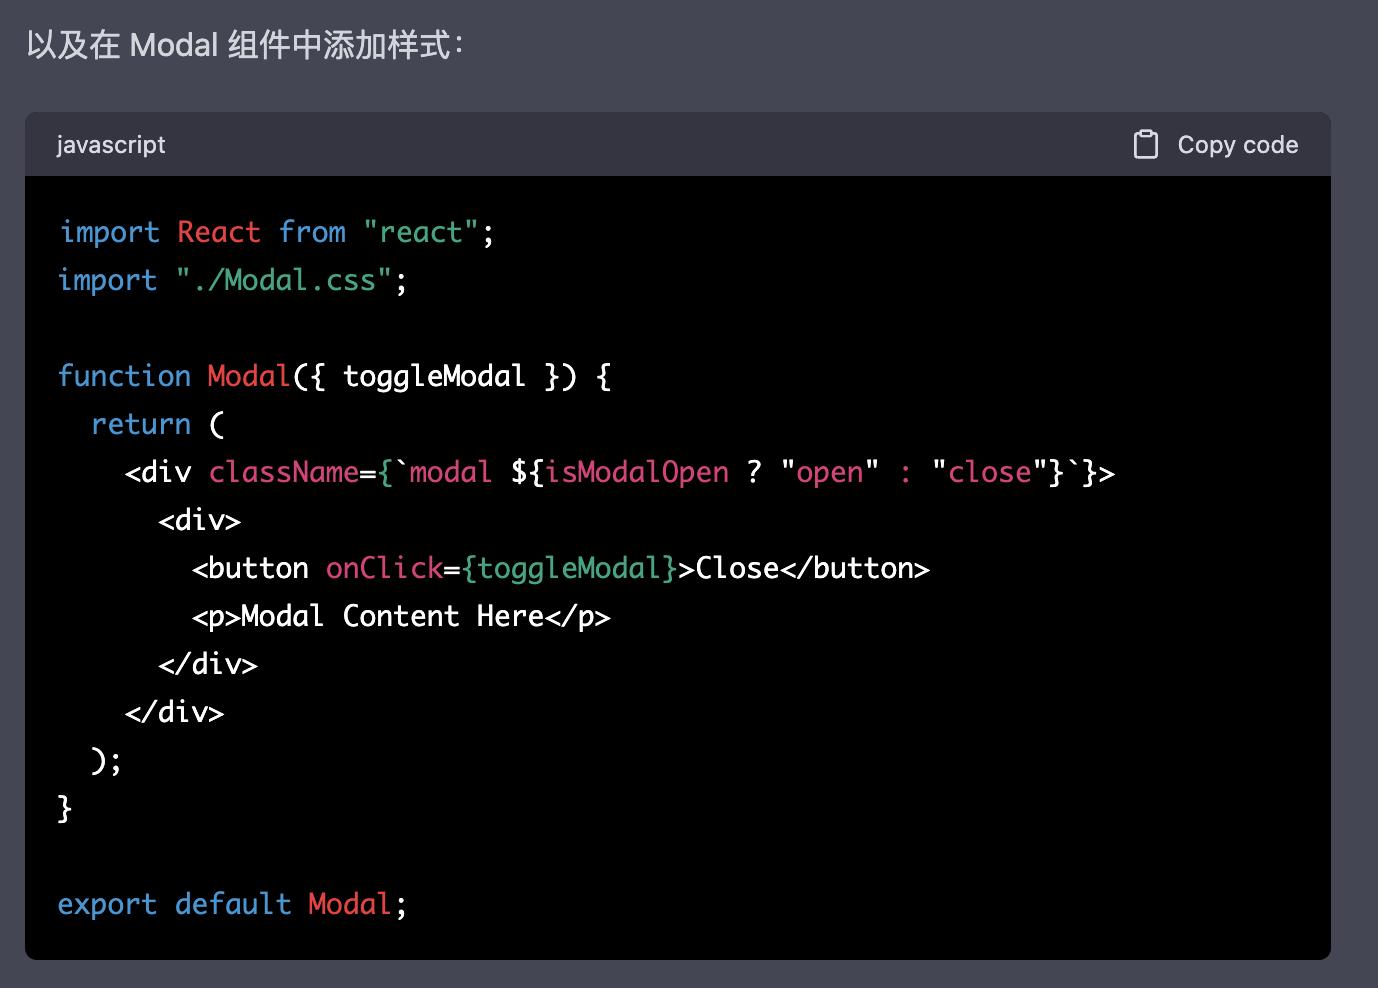Click the onClick handler on the button element

pyautogui.click(x=384, y=568)
